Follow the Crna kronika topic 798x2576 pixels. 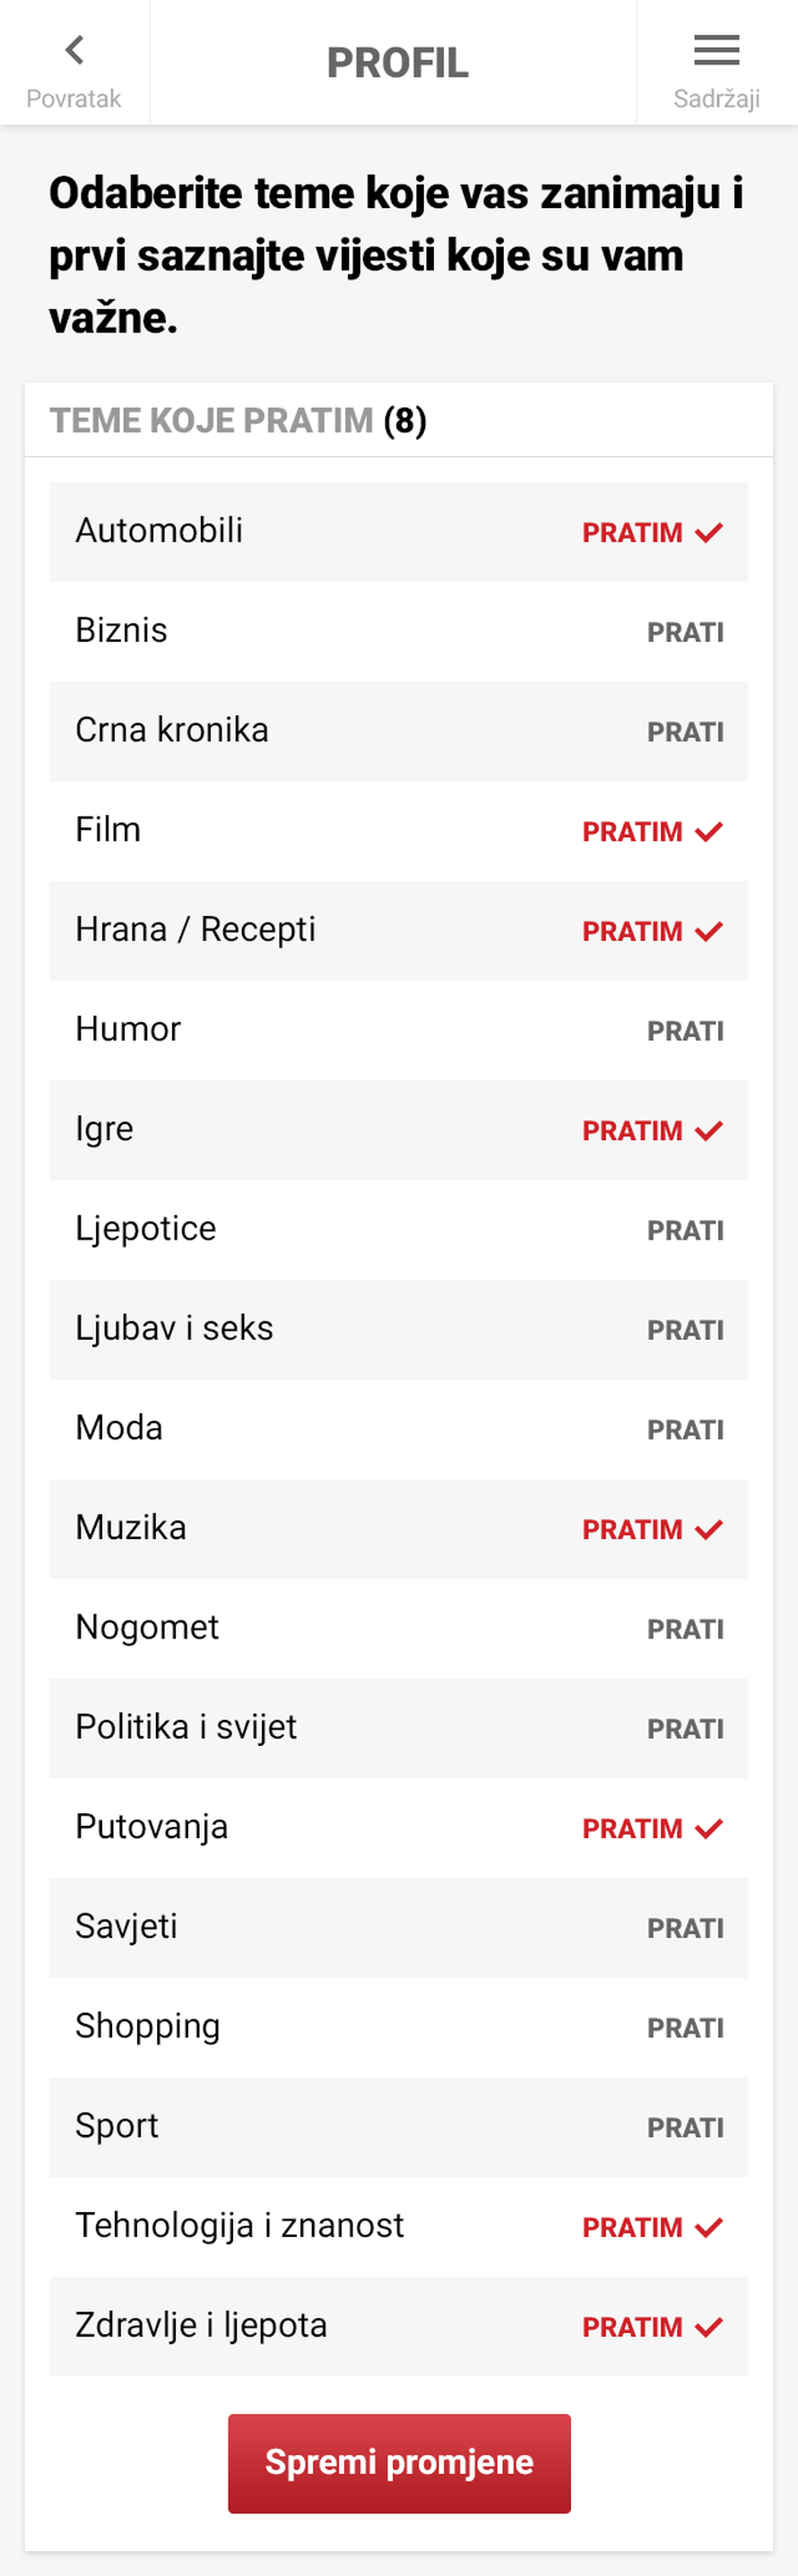point(687,731)
